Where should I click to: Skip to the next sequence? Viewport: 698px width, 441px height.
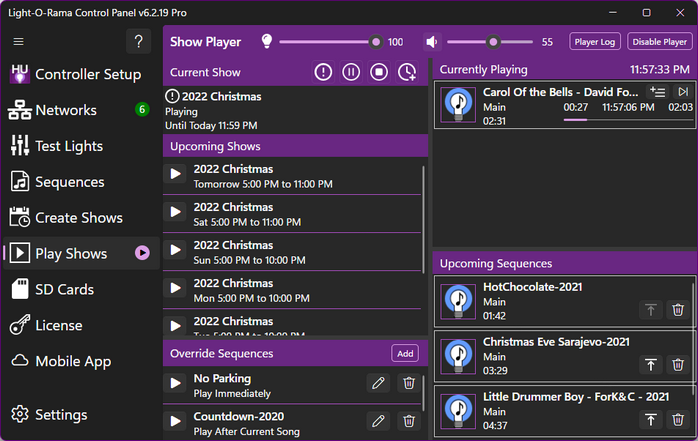683,92
